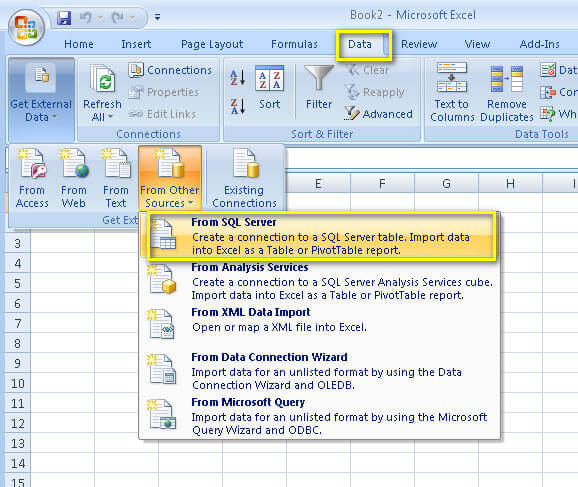Screen dimensions: 578x487
Task: Select row 7 header
Action: (17, 323)
